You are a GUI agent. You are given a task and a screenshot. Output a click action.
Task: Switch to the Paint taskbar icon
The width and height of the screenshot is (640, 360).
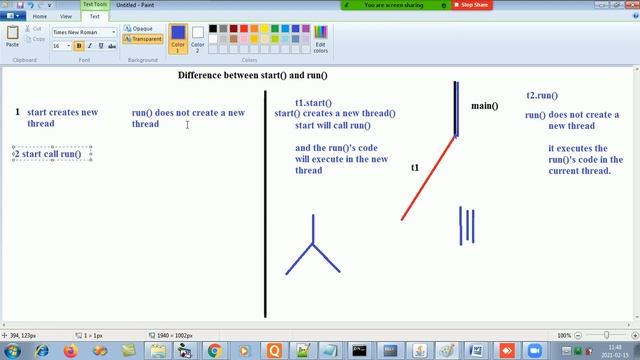[x=447, y=351]
